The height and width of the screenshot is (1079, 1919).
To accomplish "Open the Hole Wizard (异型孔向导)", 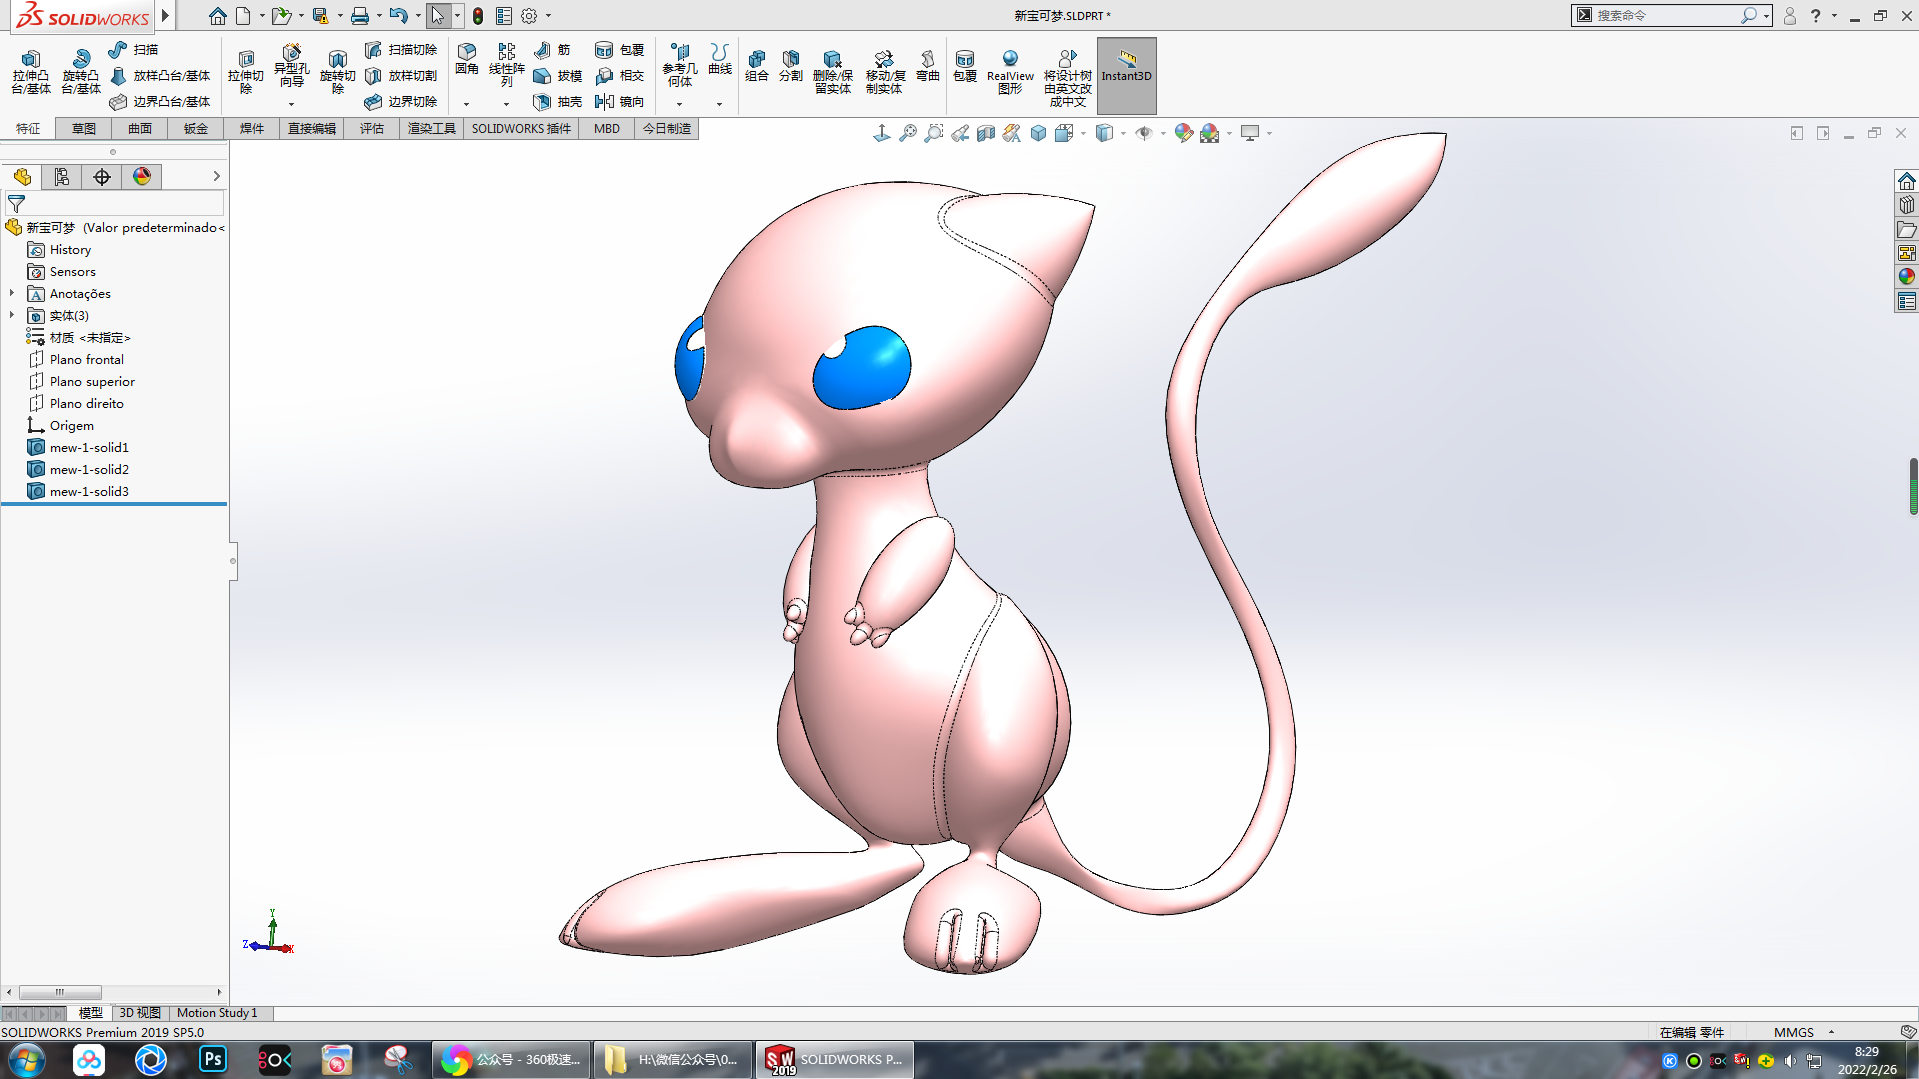I will point(291,66).
